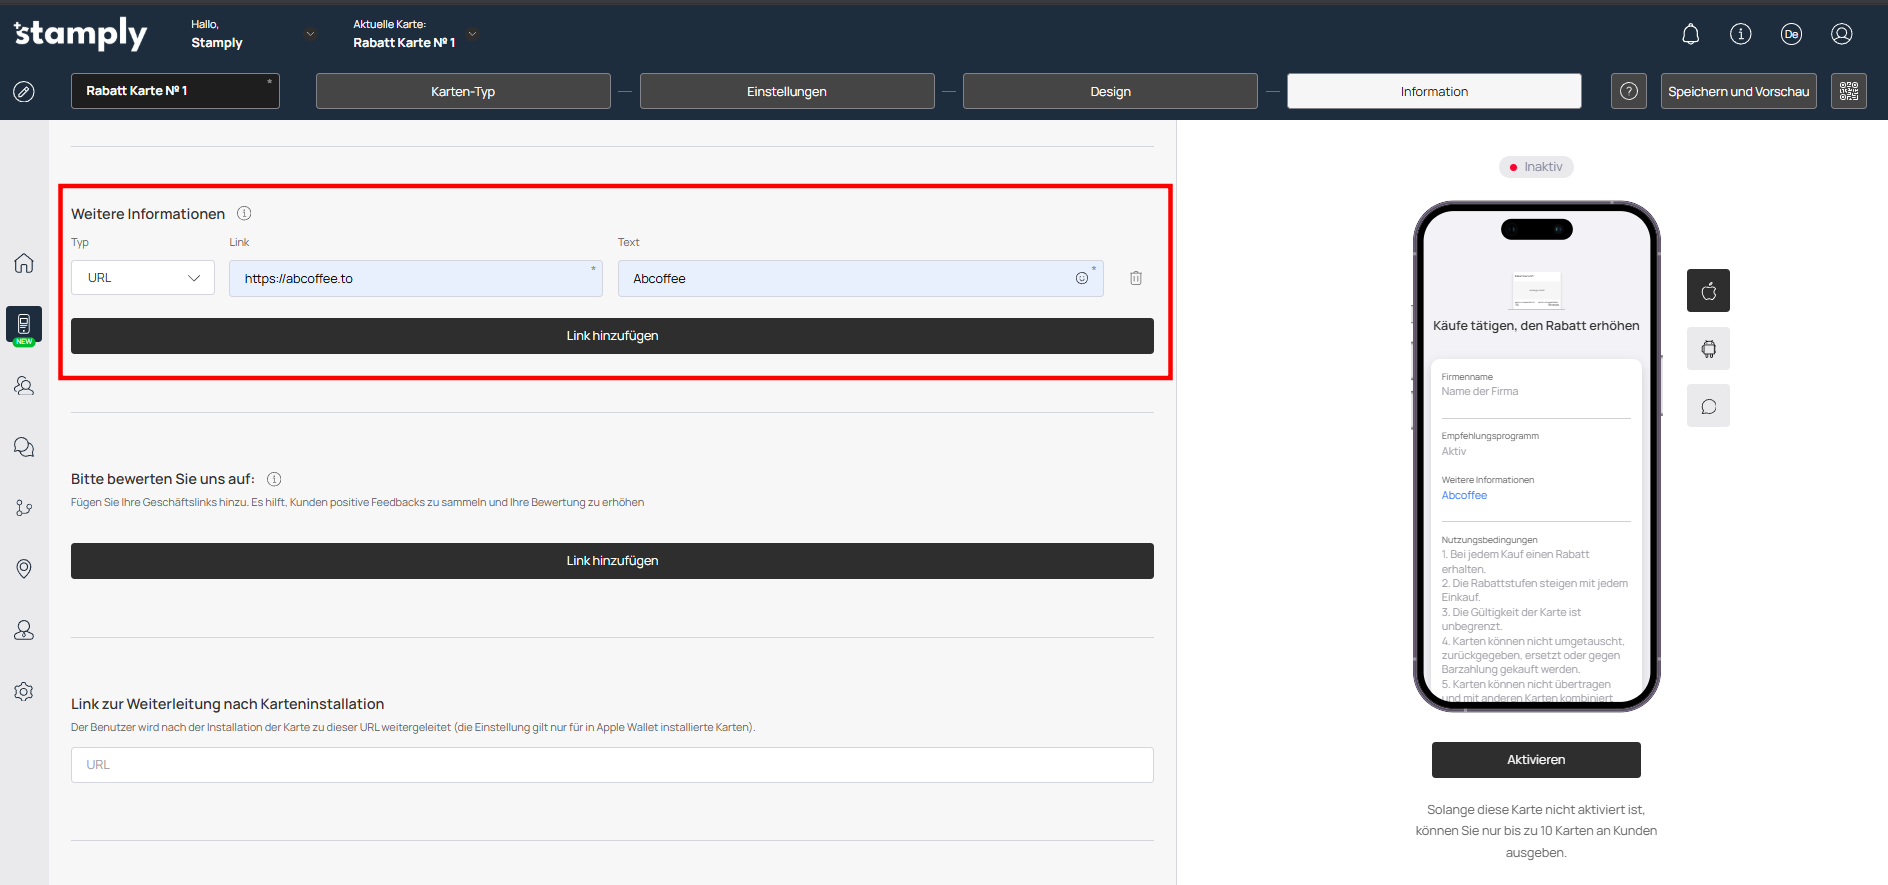Open emoji picker in Text field
This screenshot has width=1888, height=885.
tap(1081, 278)
